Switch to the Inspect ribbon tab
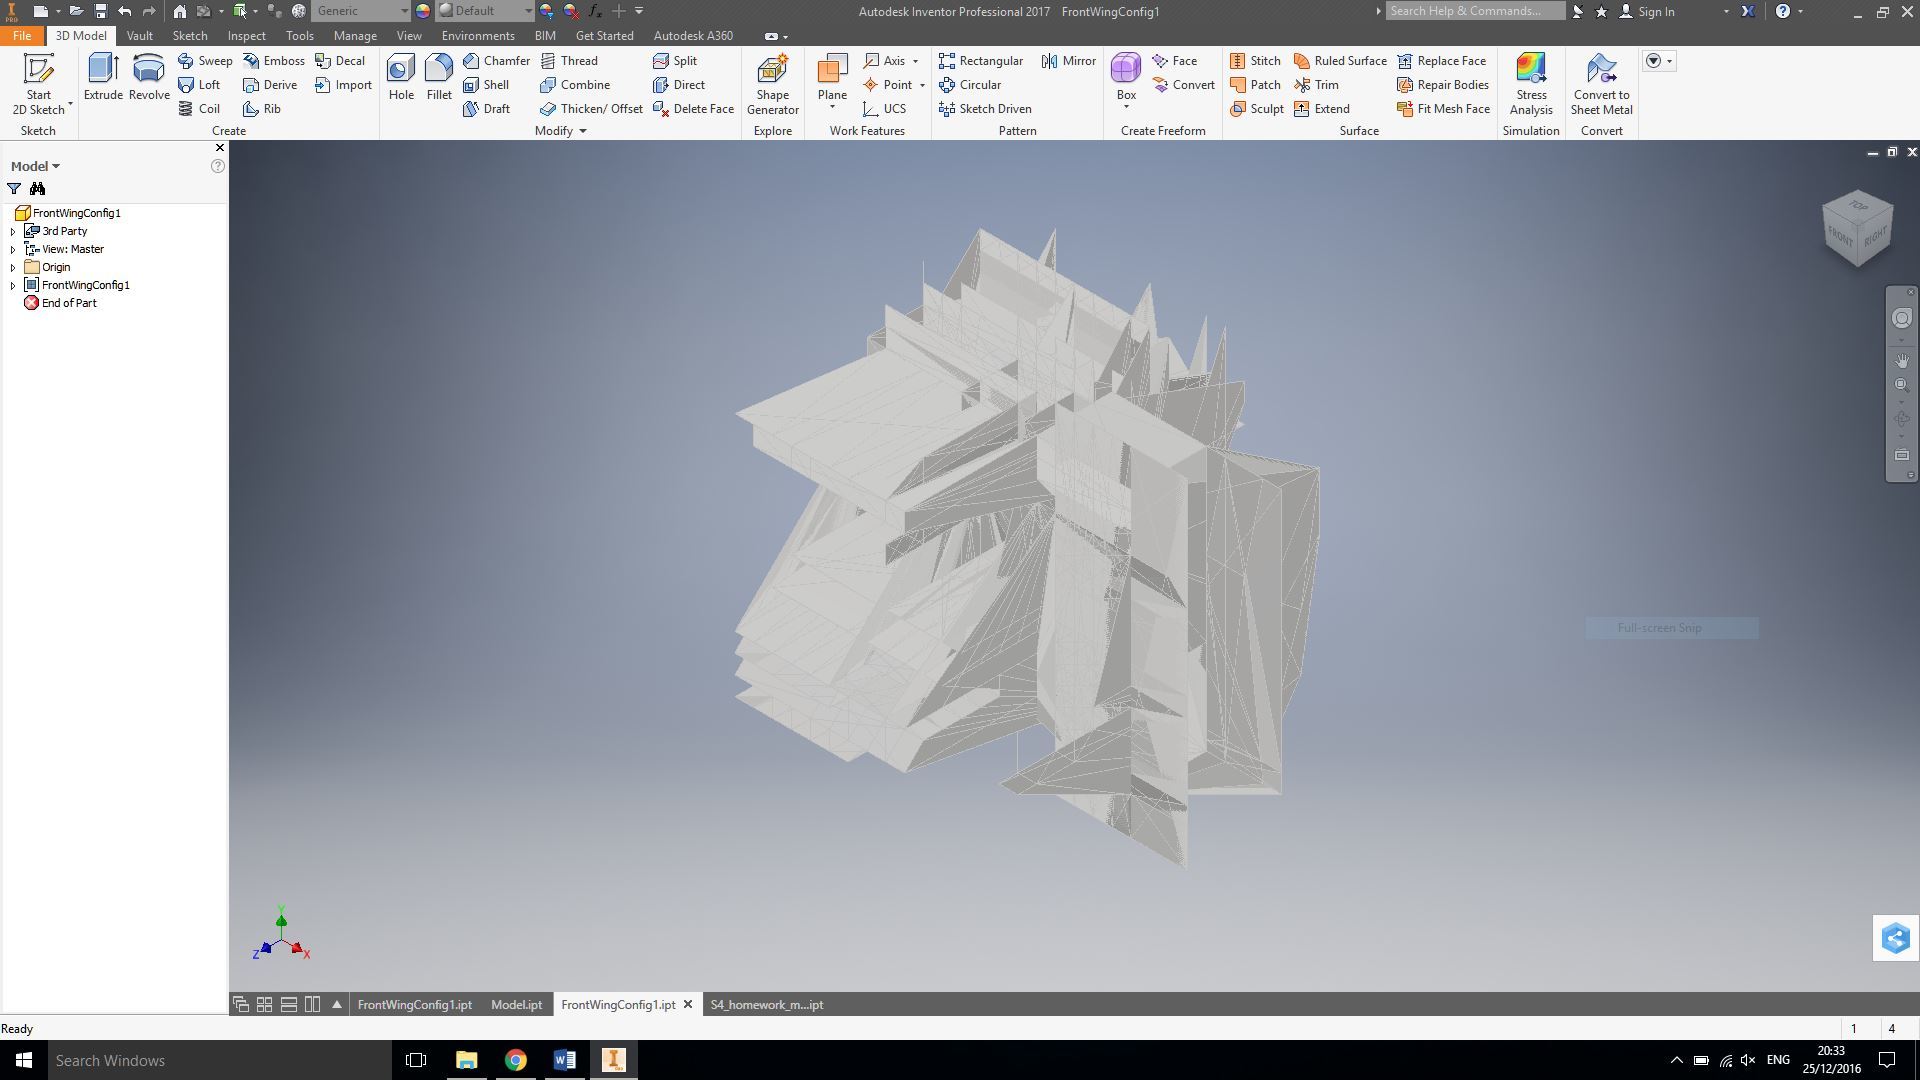This screenshot has height=1080, width=1920. 246,36
